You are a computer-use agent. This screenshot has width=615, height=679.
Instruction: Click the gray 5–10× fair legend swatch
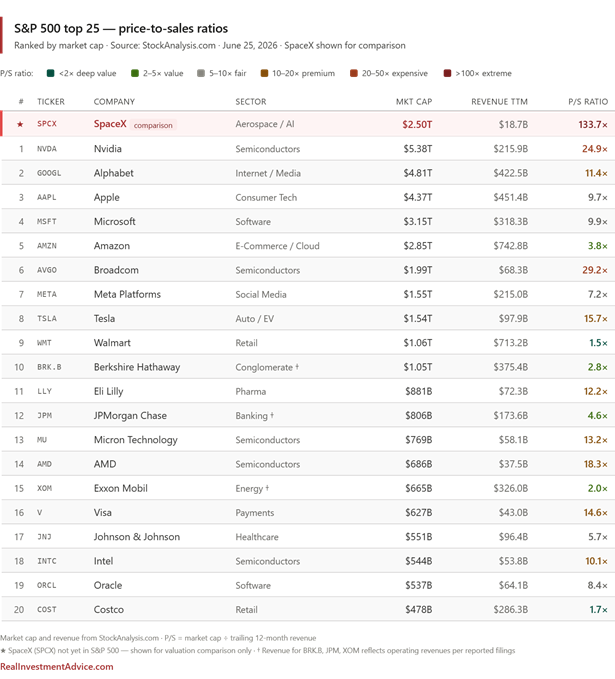201,73
